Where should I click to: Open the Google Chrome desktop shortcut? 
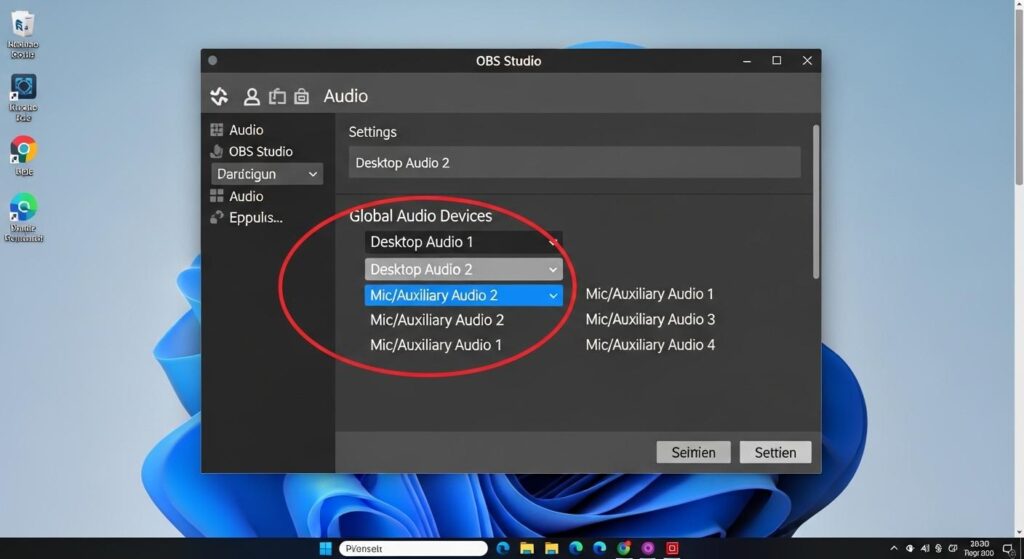24,156
